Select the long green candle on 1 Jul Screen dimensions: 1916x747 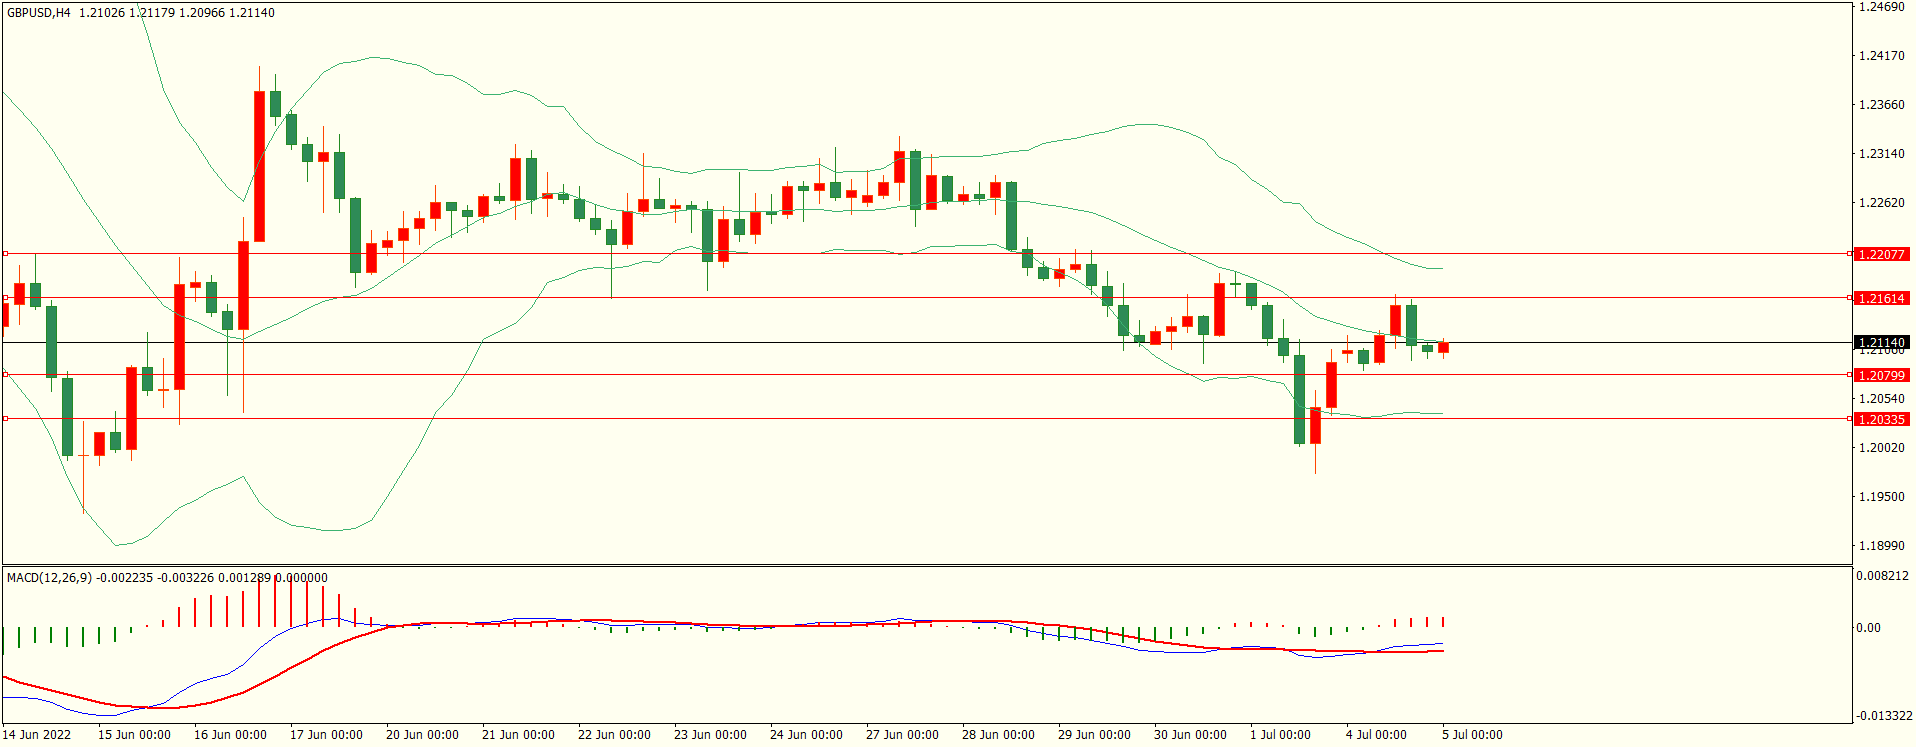click(1299, 399)
